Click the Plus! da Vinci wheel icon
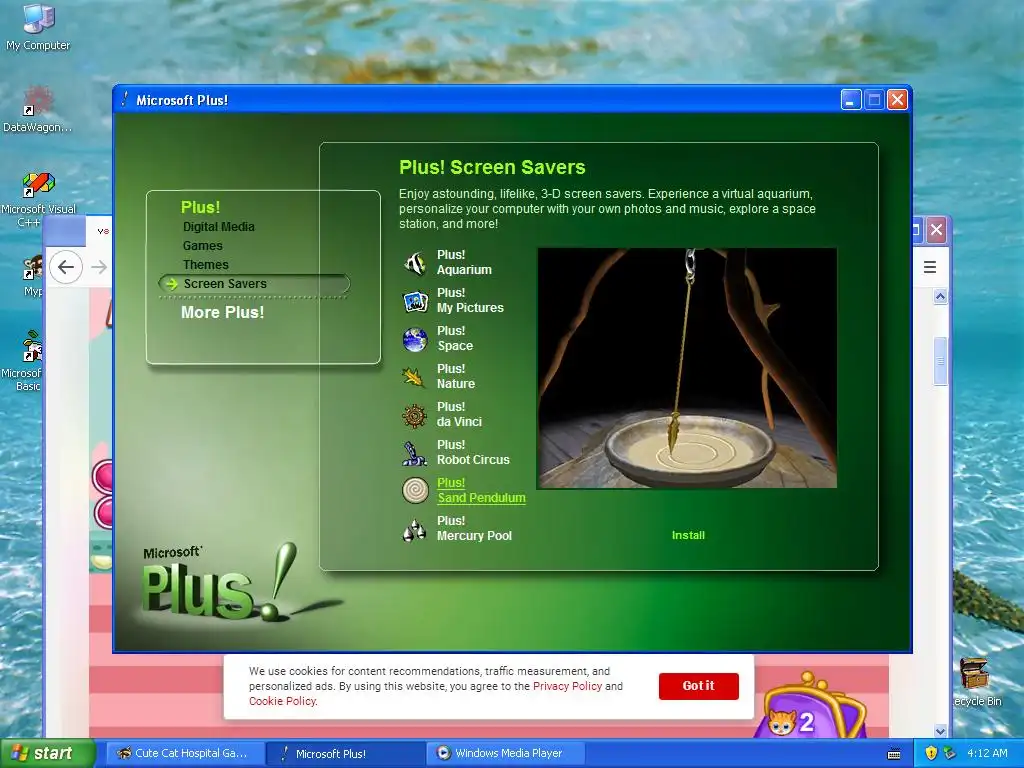Viewport: 1024px width, 768px height. (x=415, y=415)
